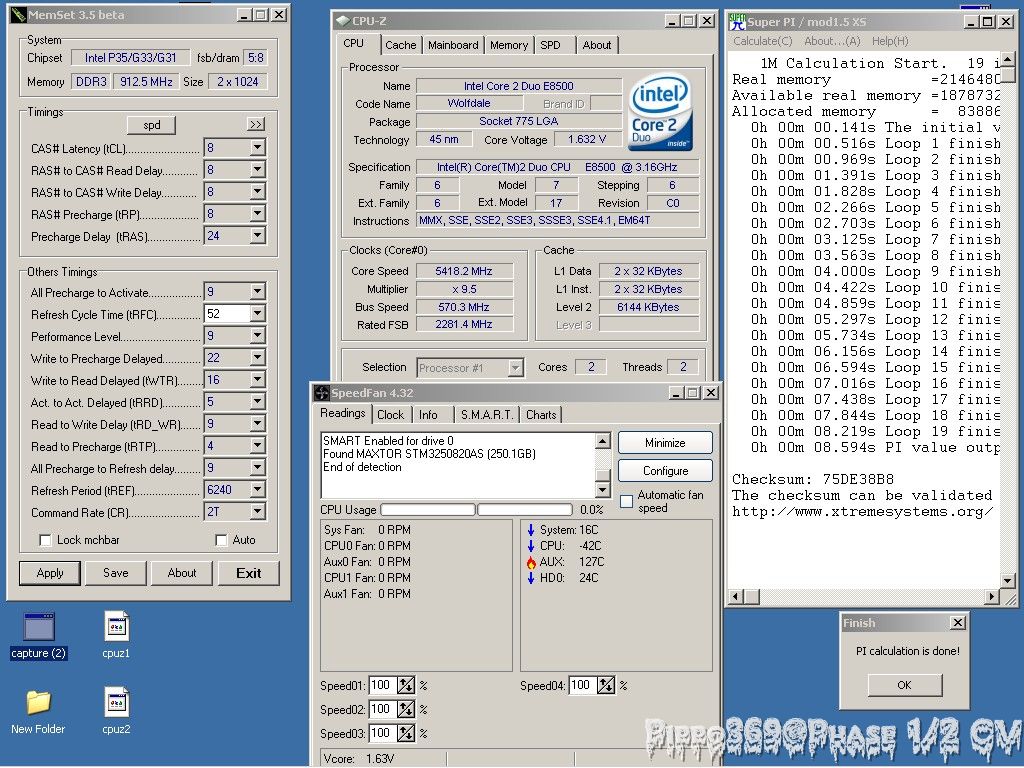Screen dimensions: 1024x768
Task: Click the MemSet title bar icon
Action: (18, 15)
